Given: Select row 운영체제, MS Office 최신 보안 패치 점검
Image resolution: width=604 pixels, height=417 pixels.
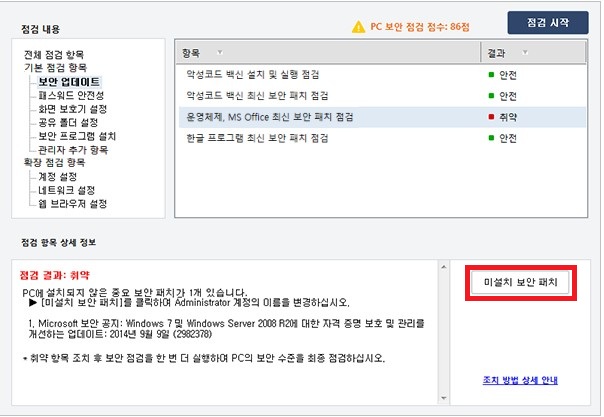Looking at the screenshot, I should (381, 117).
